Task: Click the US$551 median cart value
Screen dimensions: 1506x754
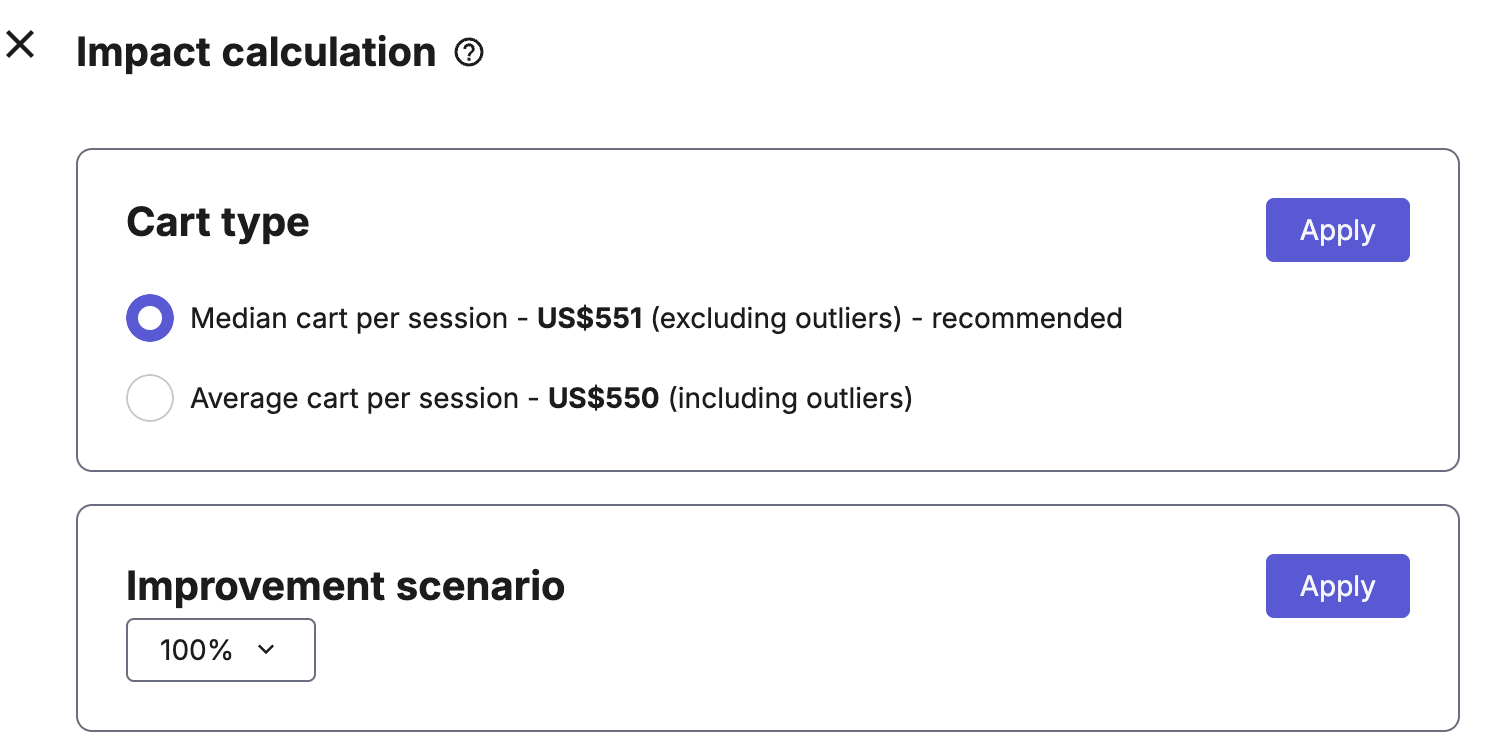Action: (590, 318)
